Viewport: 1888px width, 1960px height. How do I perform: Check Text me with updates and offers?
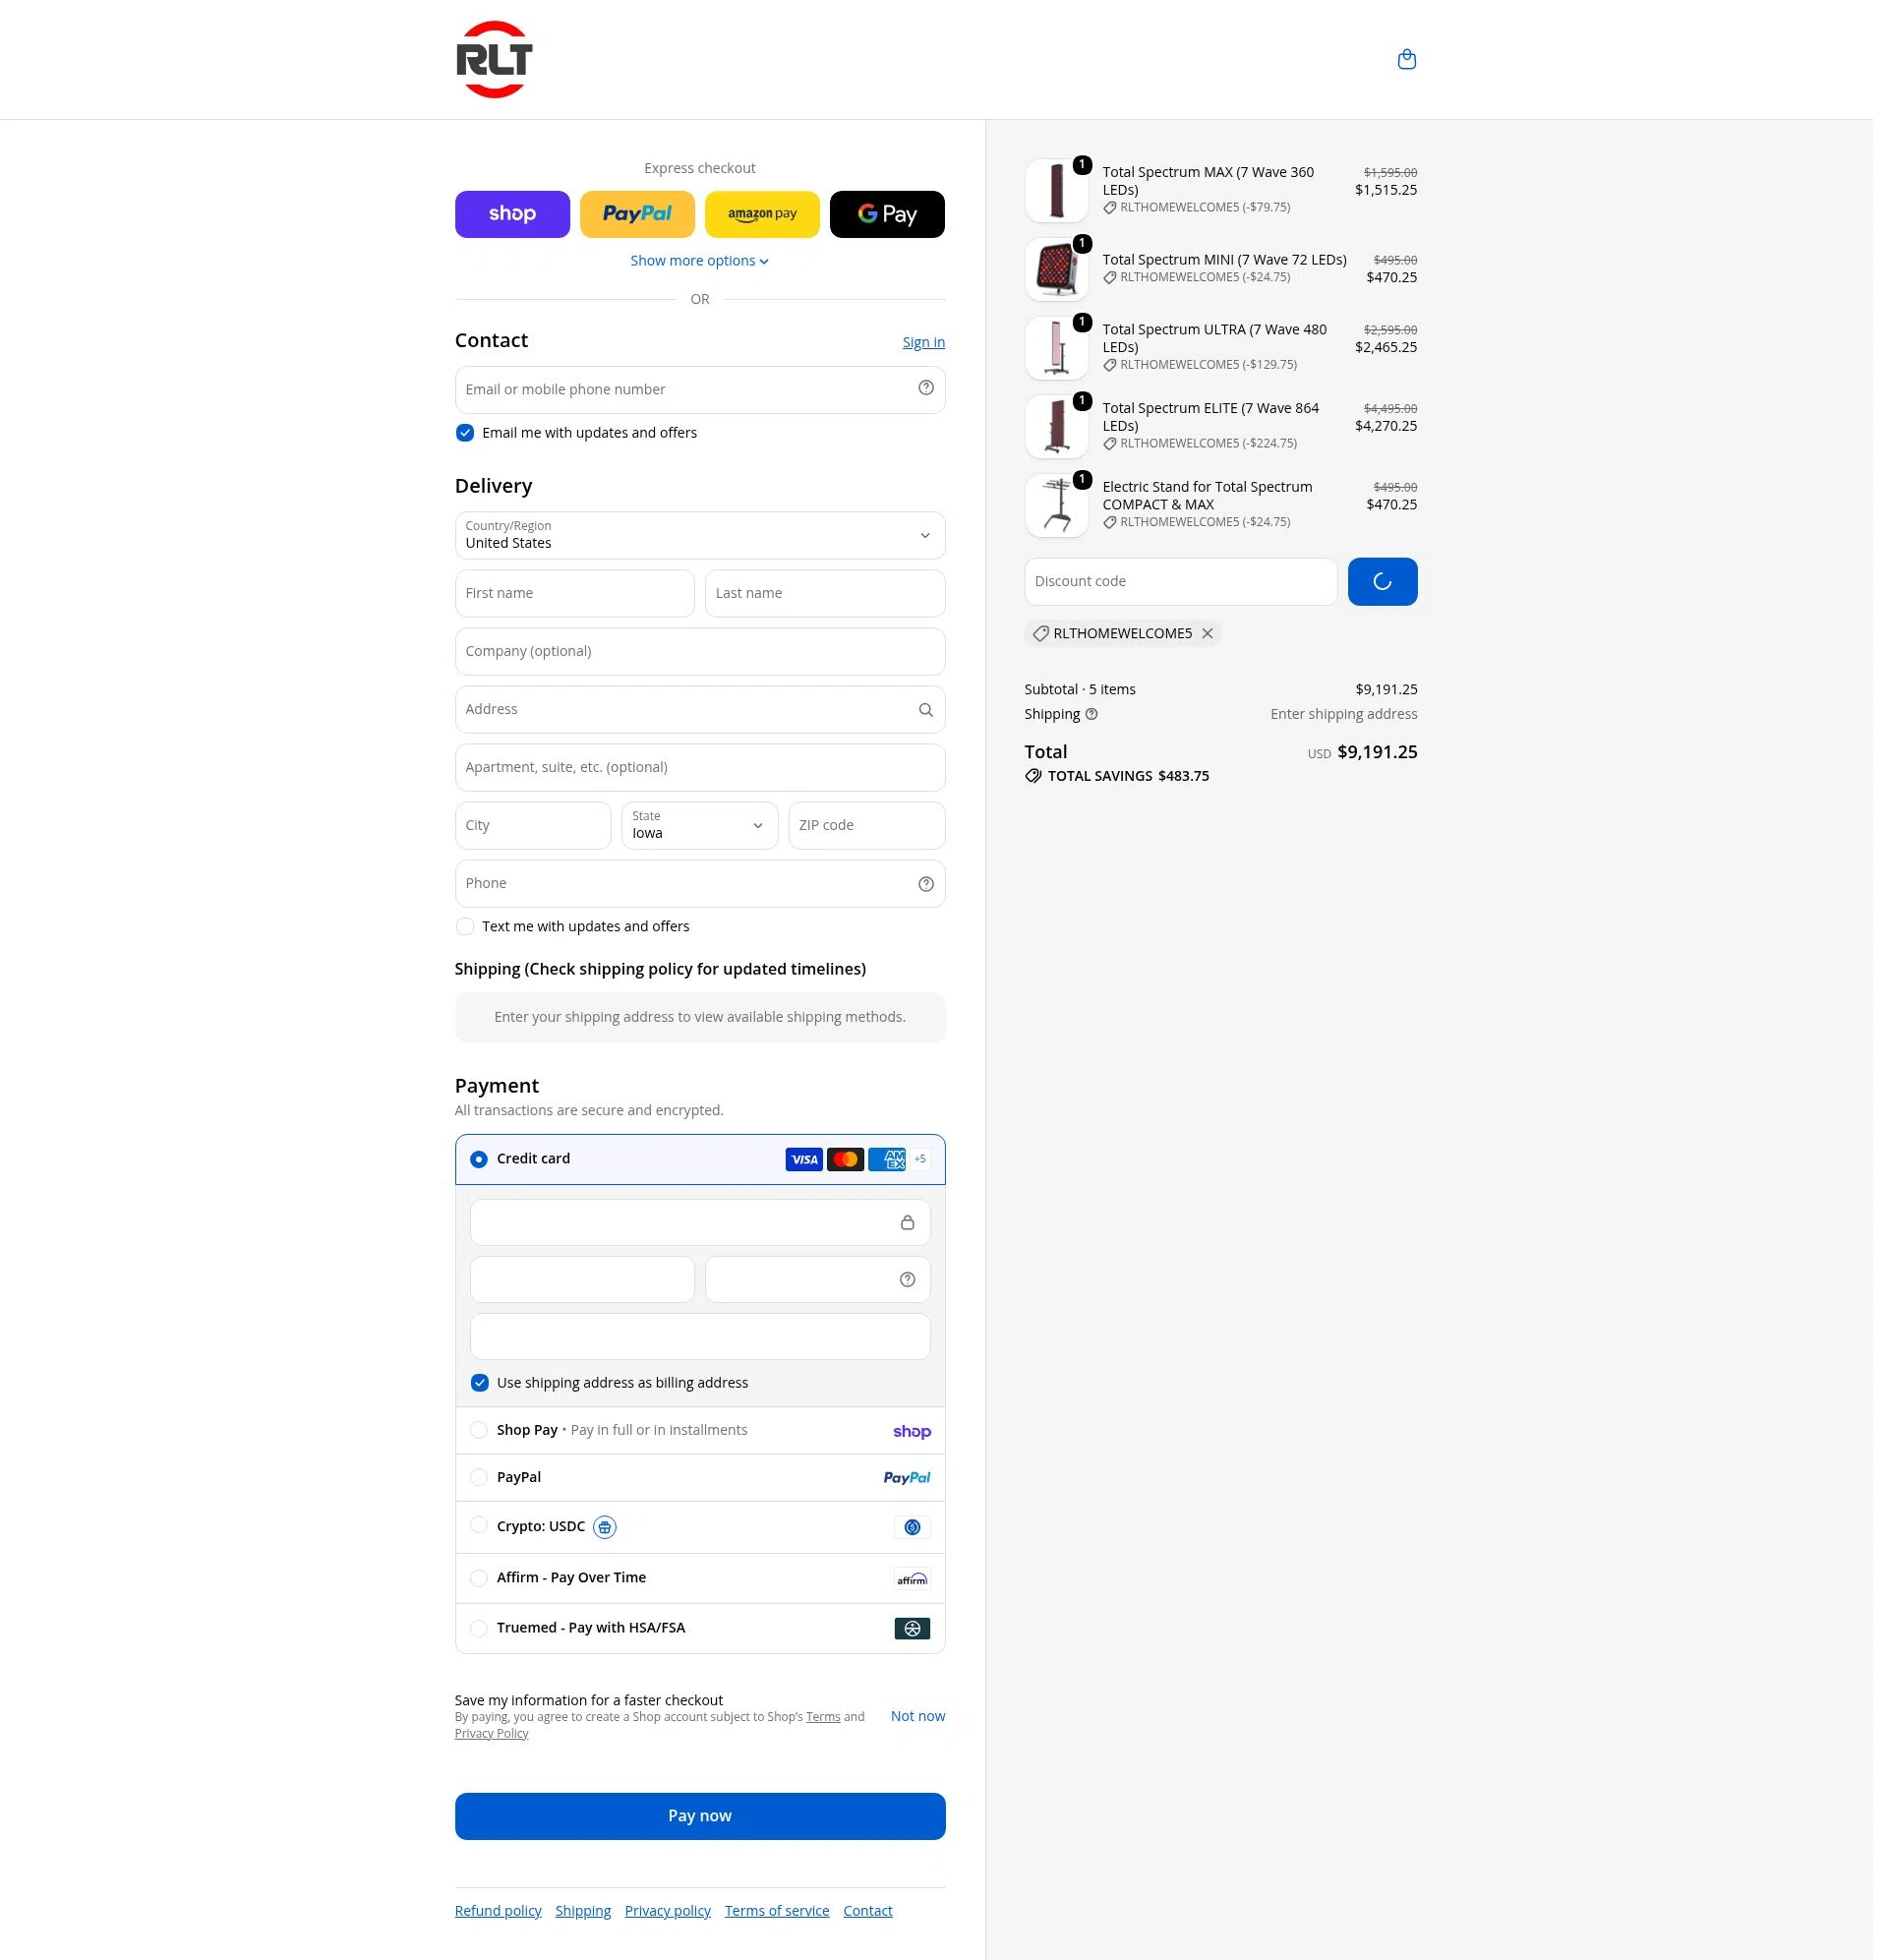point(464,927)
